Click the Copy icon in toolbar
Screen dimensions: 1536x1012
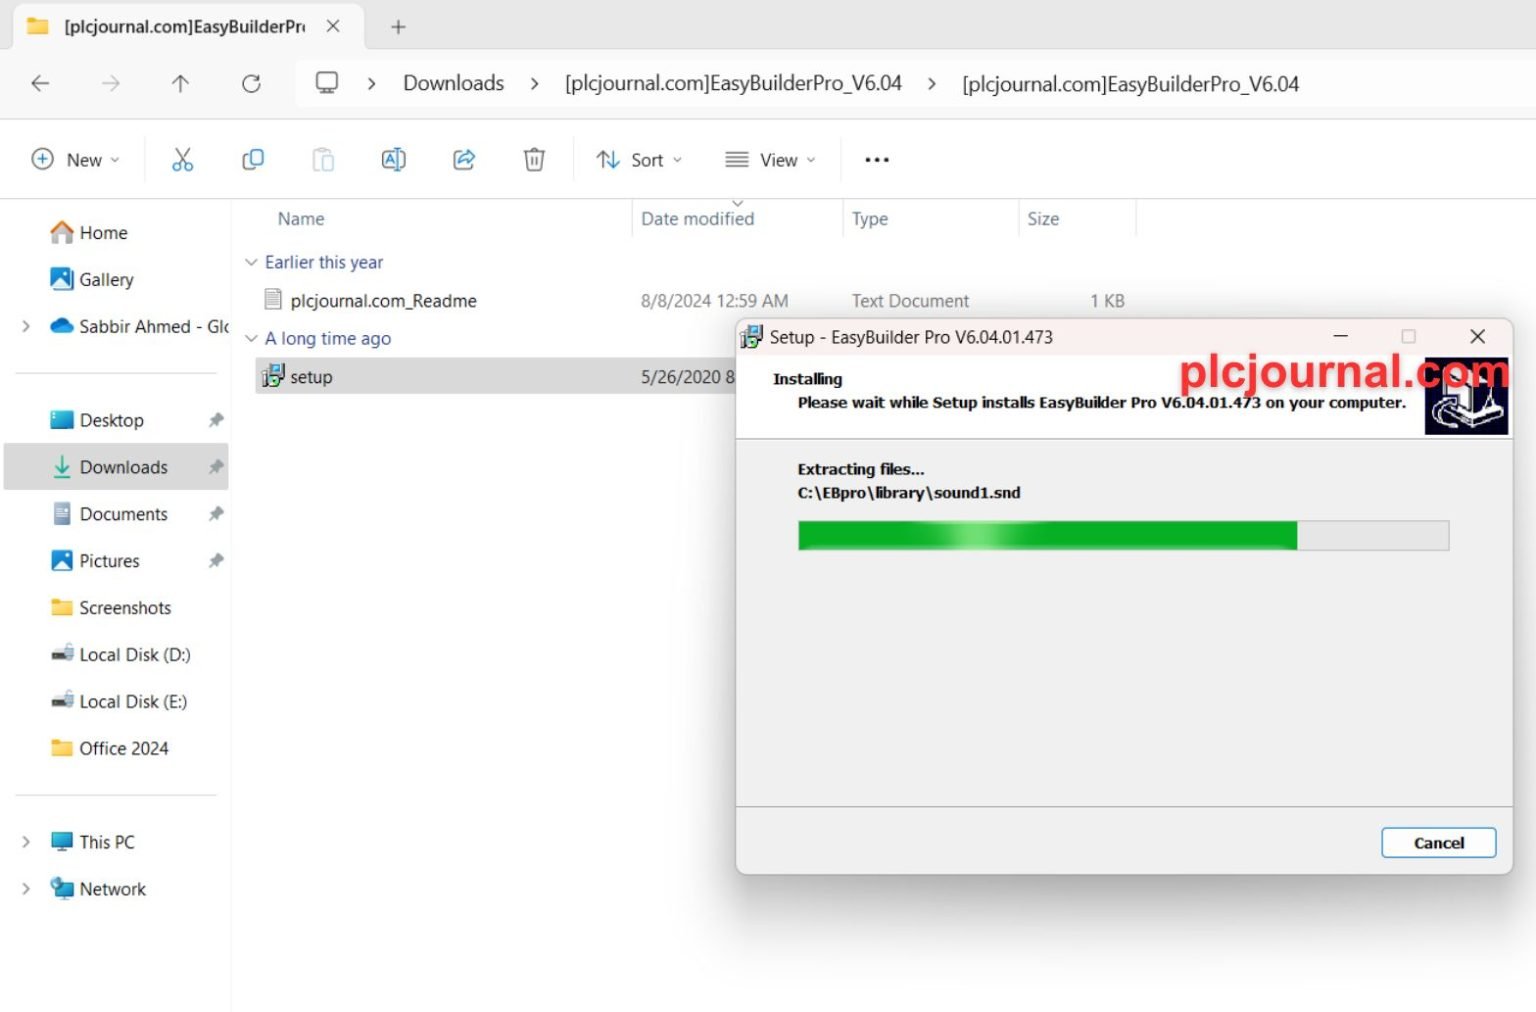click(253, 160)
